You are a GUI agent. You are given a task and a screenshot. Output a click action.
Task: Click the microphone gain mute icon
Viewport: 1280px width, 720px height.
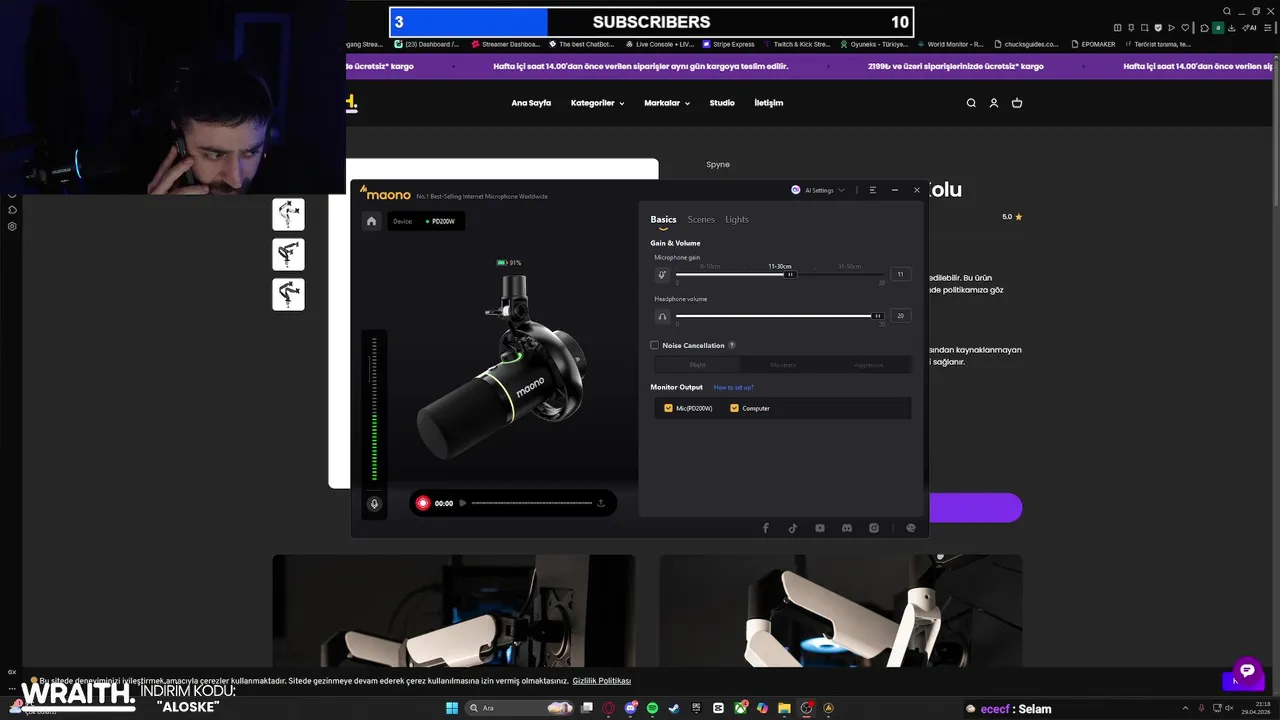[x=662, y=274]
